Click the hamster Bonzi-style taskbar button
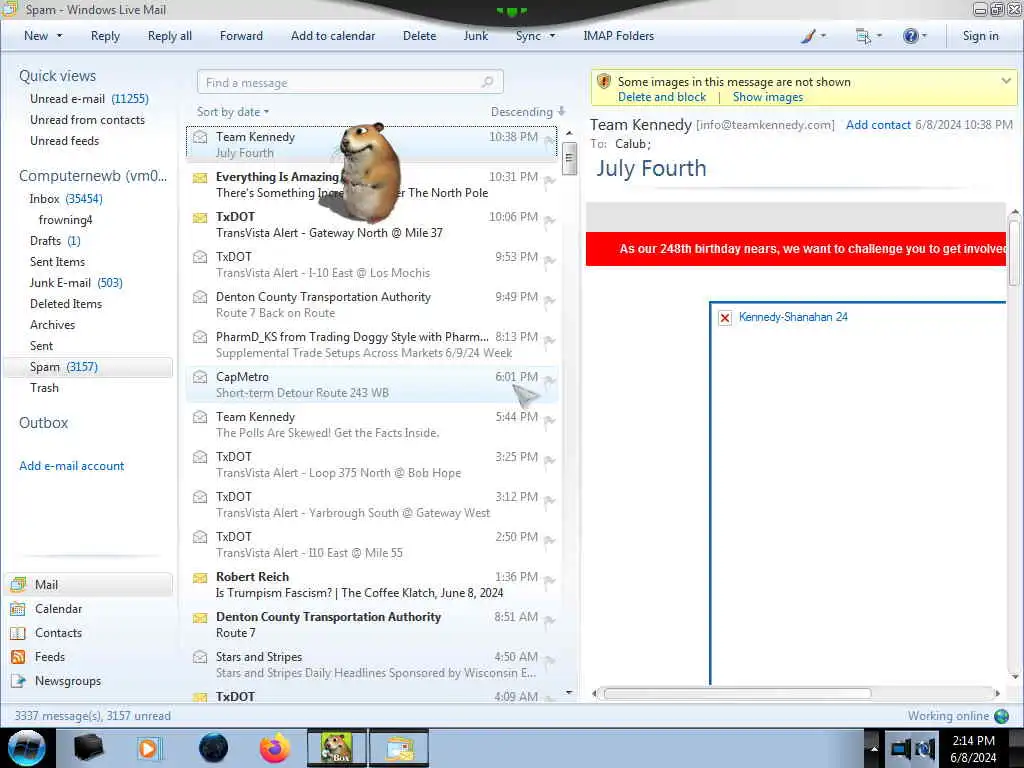Image resolution: width=1024 pixels, height=768 pixels. coord(337,748)
